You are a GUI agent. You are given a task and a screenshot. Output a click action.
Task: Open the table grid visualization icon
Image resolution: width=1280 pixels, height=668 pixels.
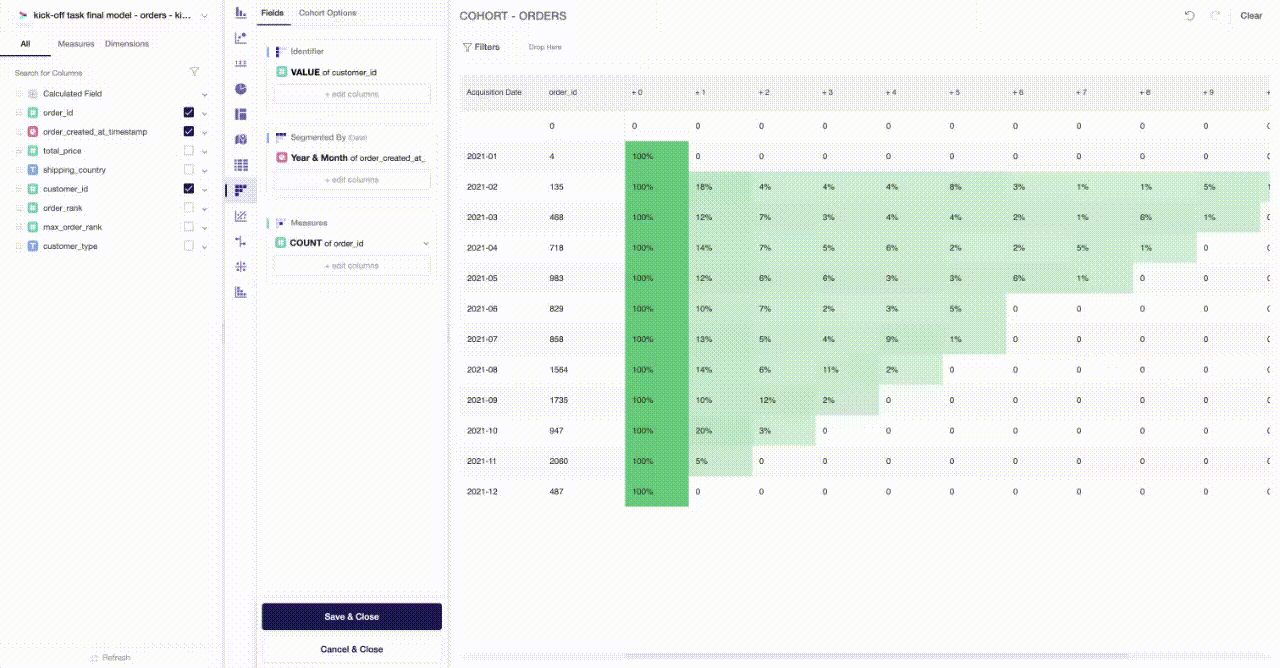pyautogui.click(x=239, y=163)
